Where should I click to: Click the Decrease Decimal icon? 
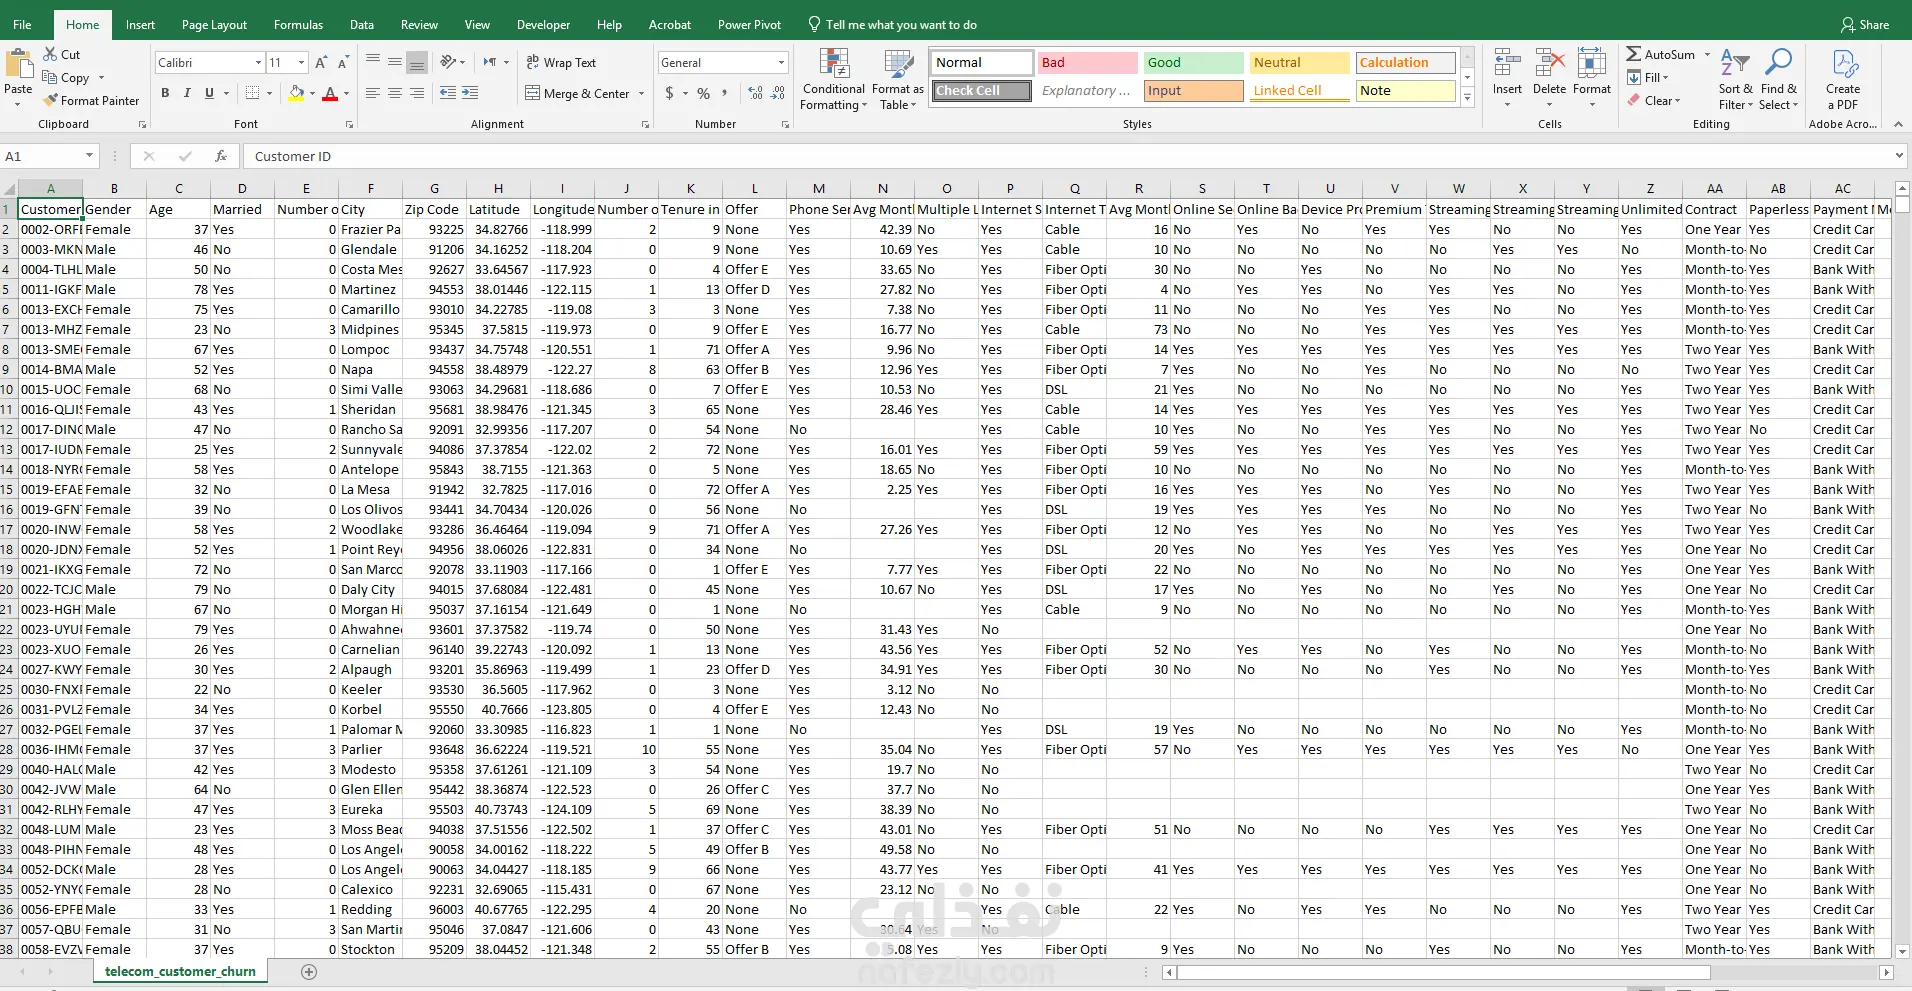coord(776,93)
